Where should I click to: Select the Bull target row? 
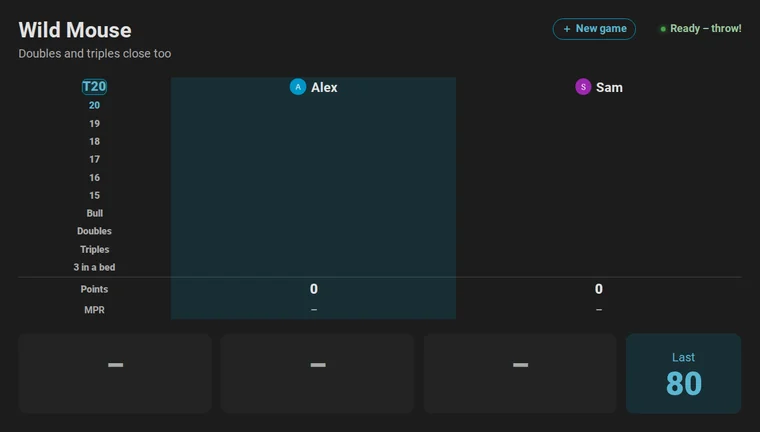point(95,213)
